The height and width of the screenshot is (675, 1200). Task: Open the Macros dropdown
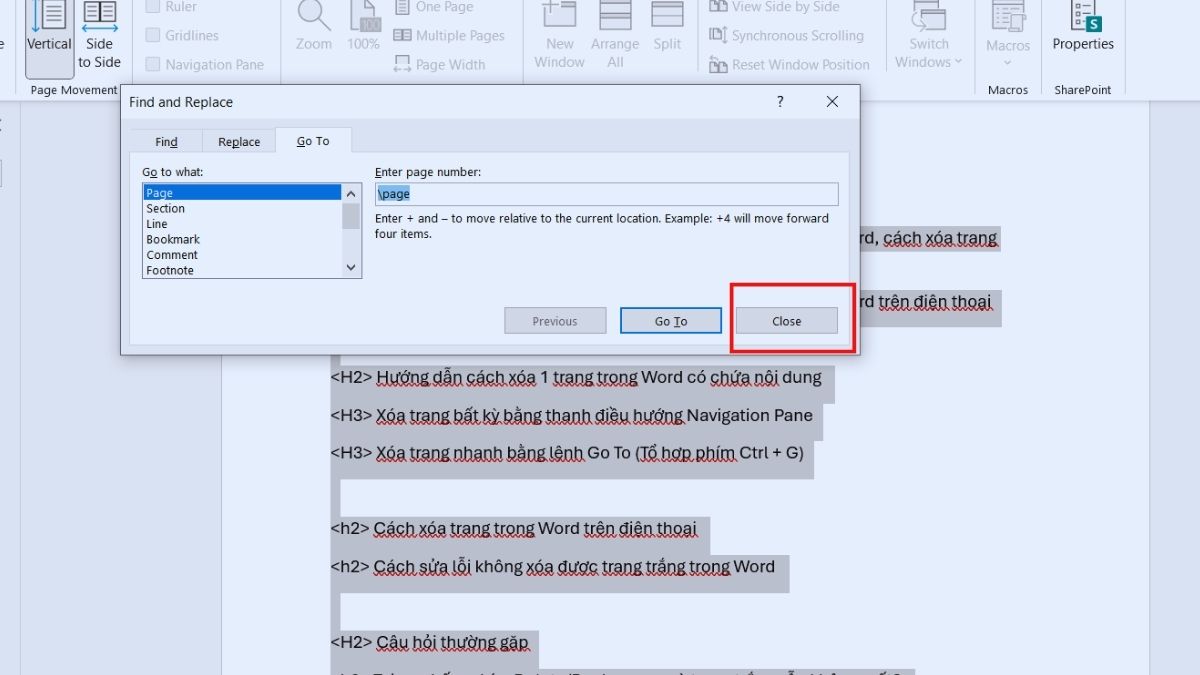[1008, 35]
